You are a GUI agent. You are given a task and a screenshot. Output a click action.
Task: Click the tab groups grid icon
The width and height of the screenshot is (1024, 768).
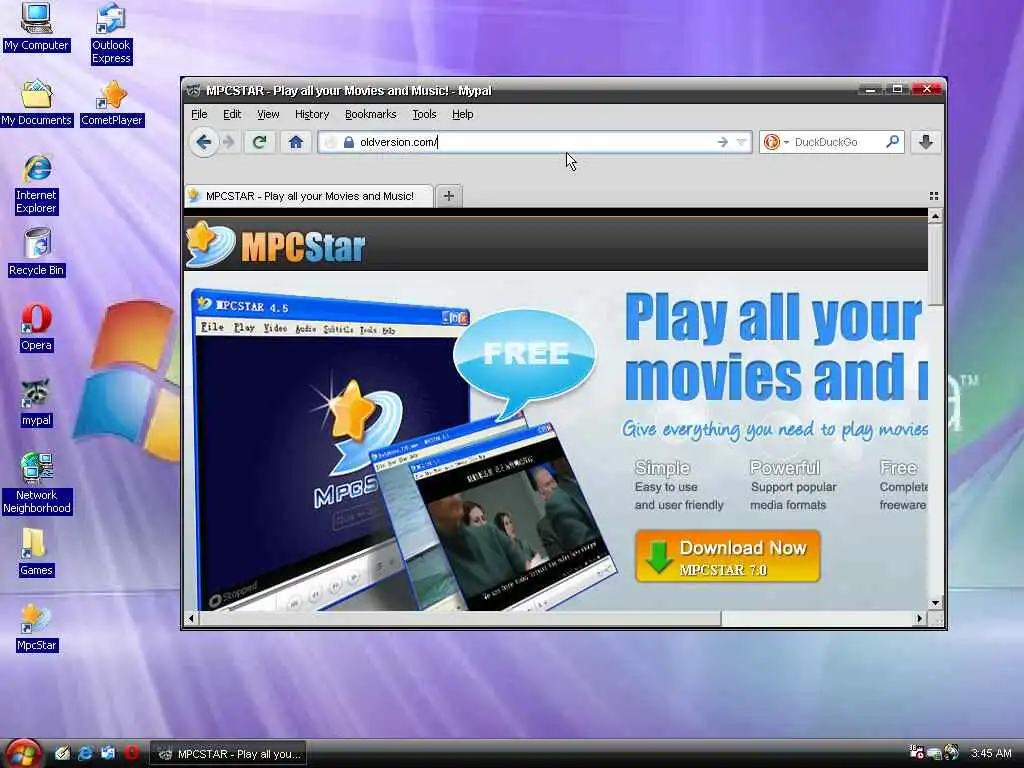click(x=934, y=196)
